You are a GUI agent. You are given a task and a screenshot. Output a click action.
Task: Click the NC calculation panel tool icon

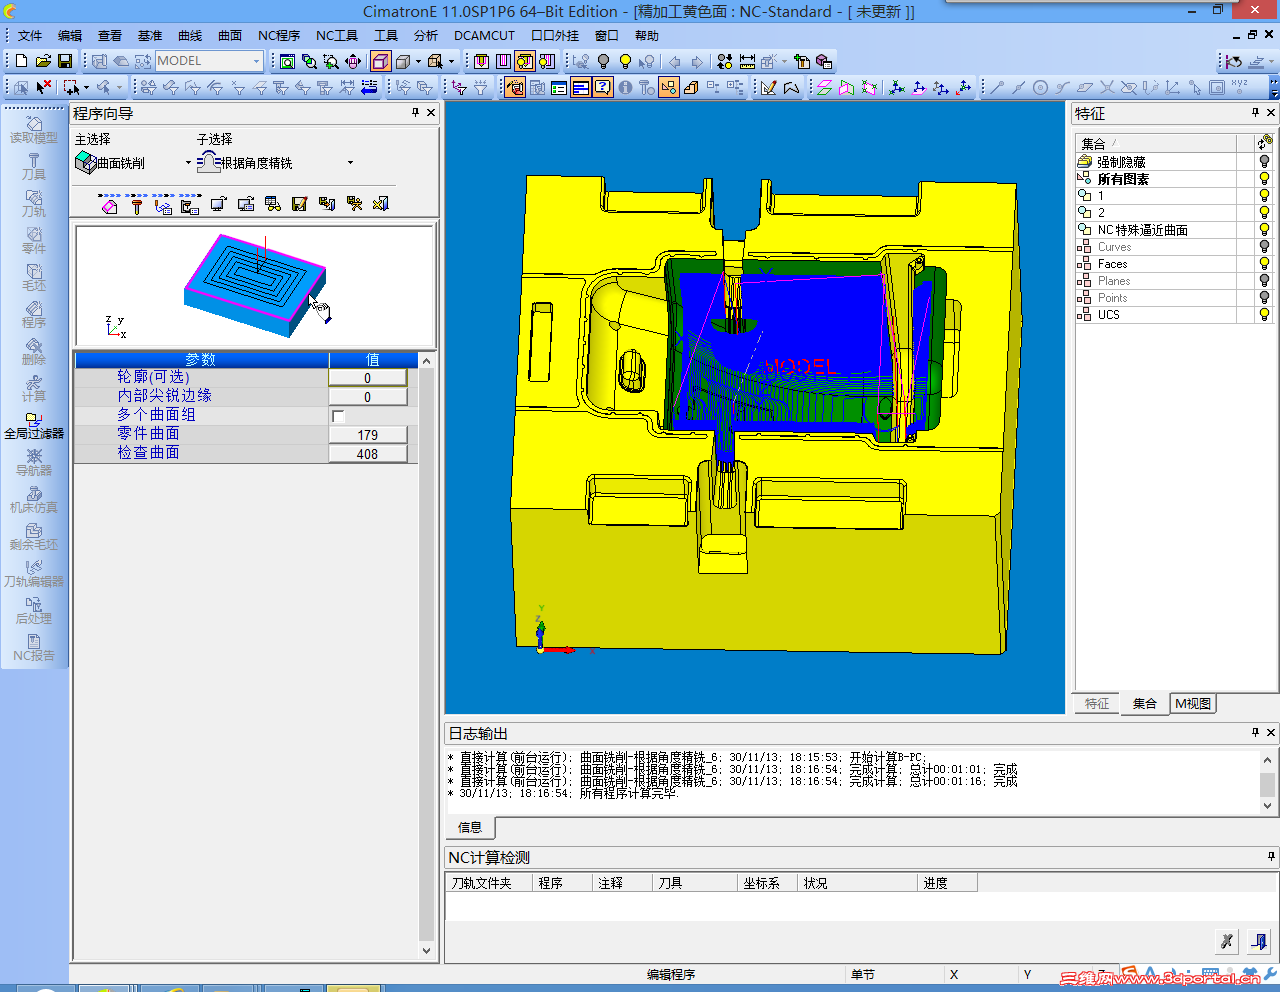1227,941
